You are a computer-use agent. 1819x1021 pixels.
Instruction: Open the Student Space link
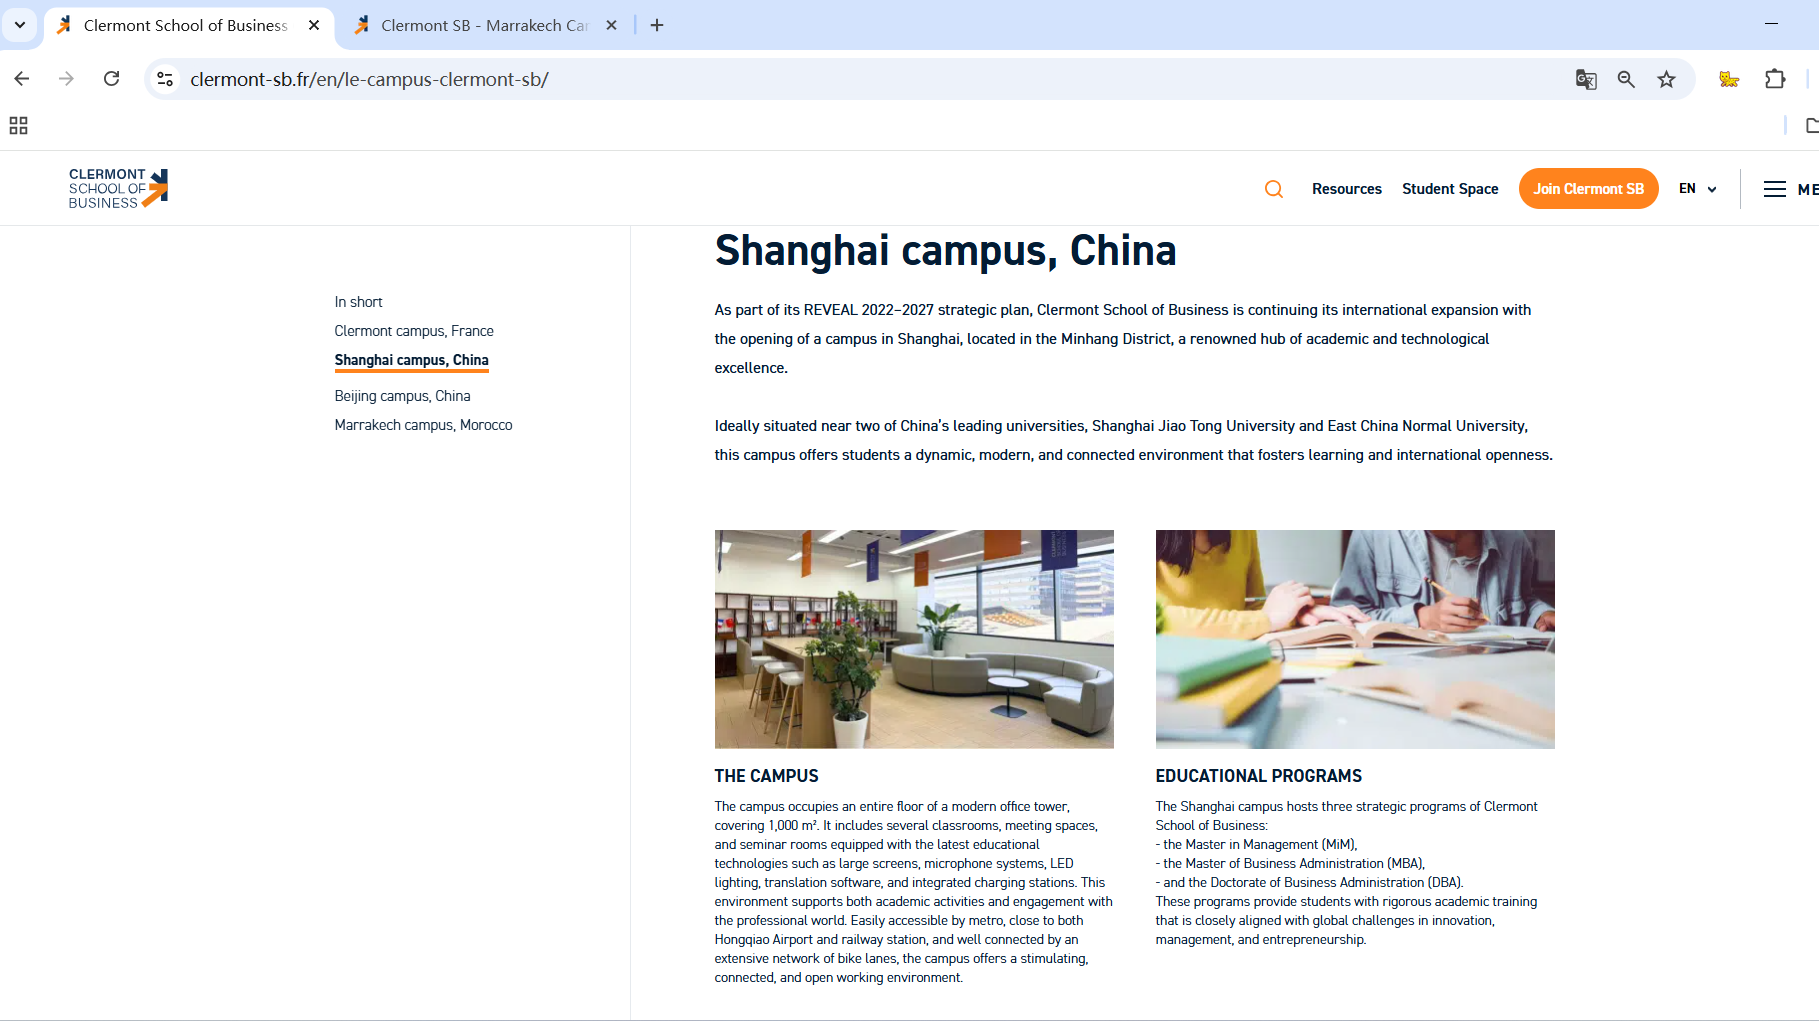(1449, 189)
